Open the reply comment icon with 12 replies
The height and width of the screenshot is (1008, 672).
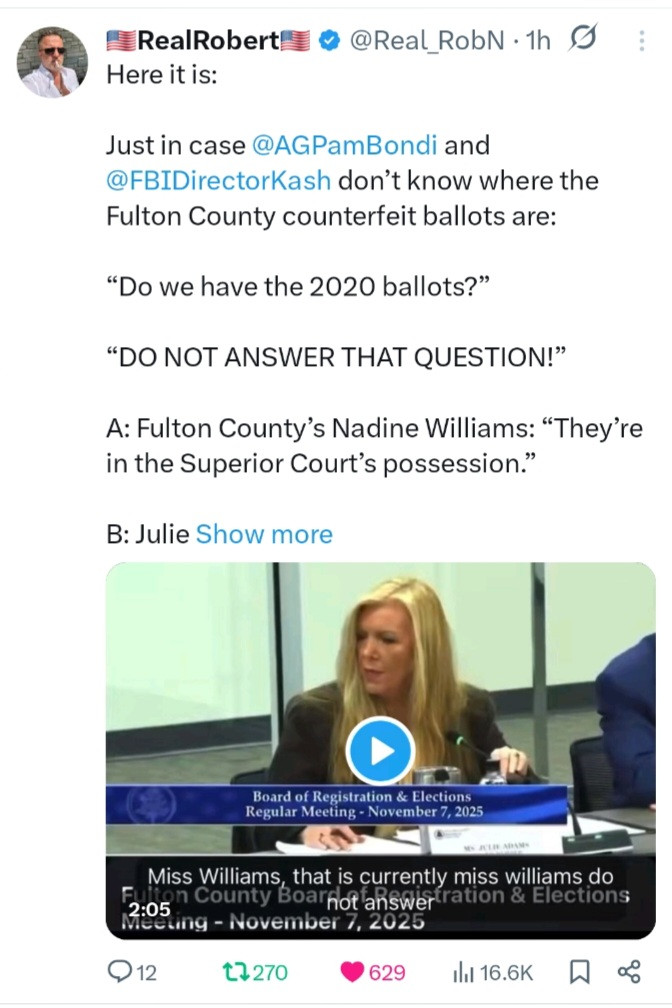pyautogui.click(x=119, y=971)
